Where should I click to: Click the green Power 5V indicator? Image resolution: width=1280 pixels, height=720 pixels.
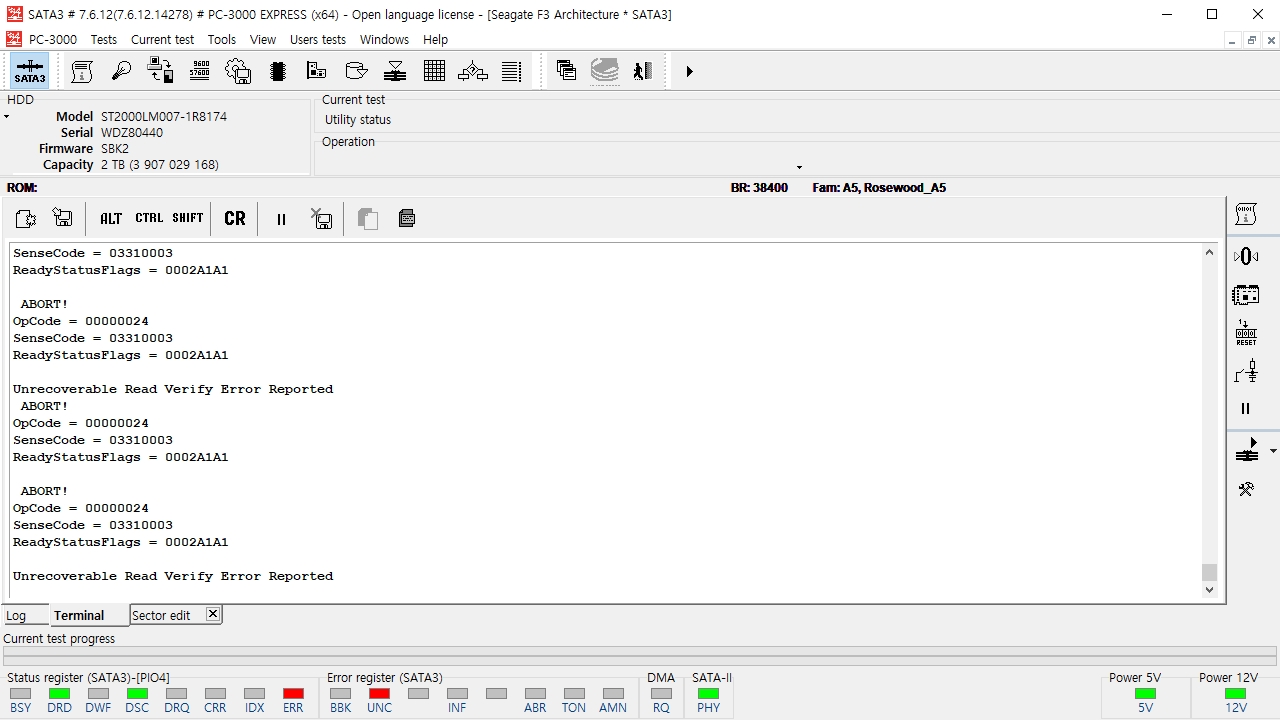click(1145, 694)
